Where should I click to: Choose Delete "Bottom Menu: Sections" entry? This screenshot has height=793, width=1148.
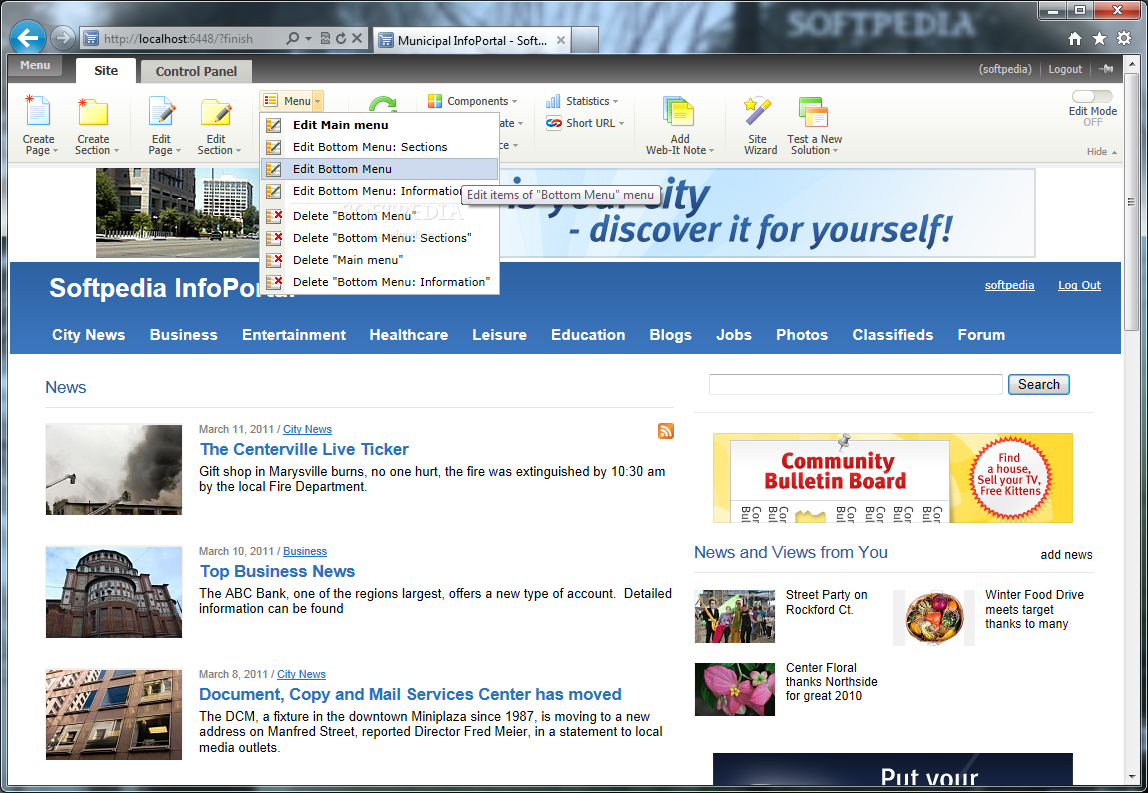click(379, 238)
